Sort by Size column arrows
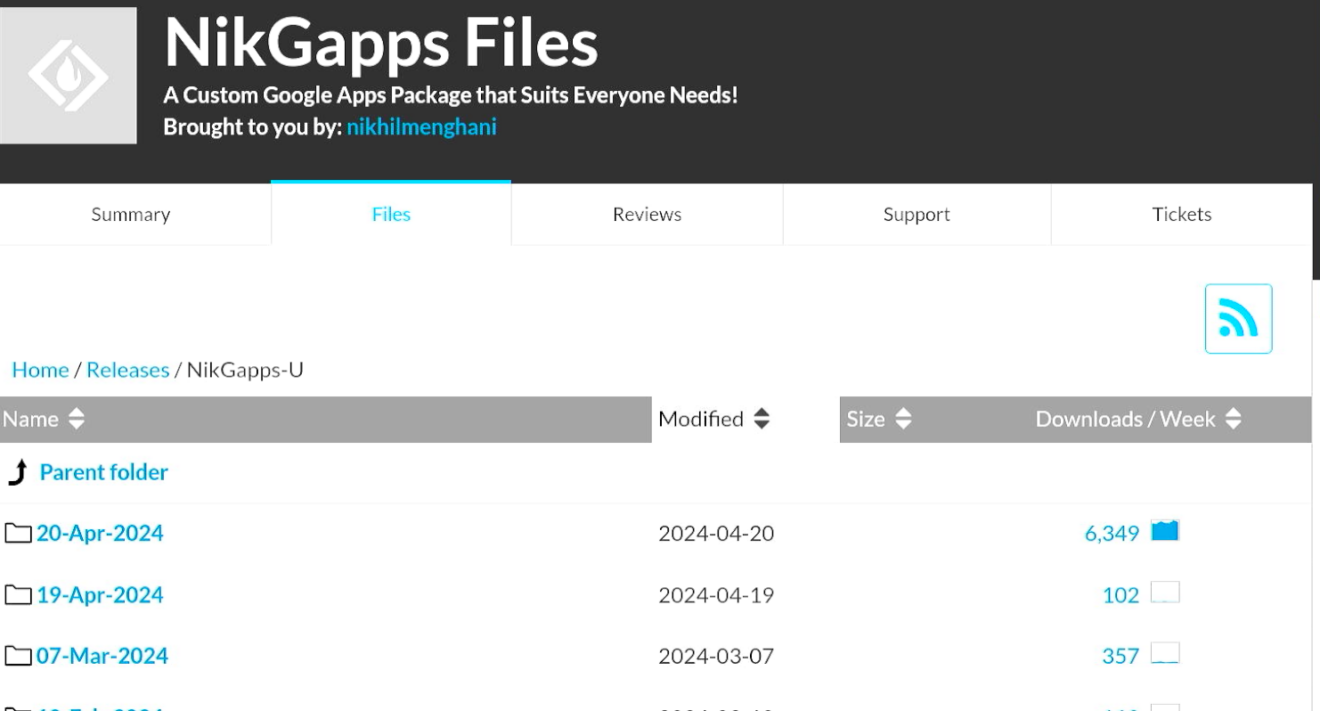Image resolution: width=1320 pixels, height=711 pixels. pyautogui.click(x=903, y=420)
